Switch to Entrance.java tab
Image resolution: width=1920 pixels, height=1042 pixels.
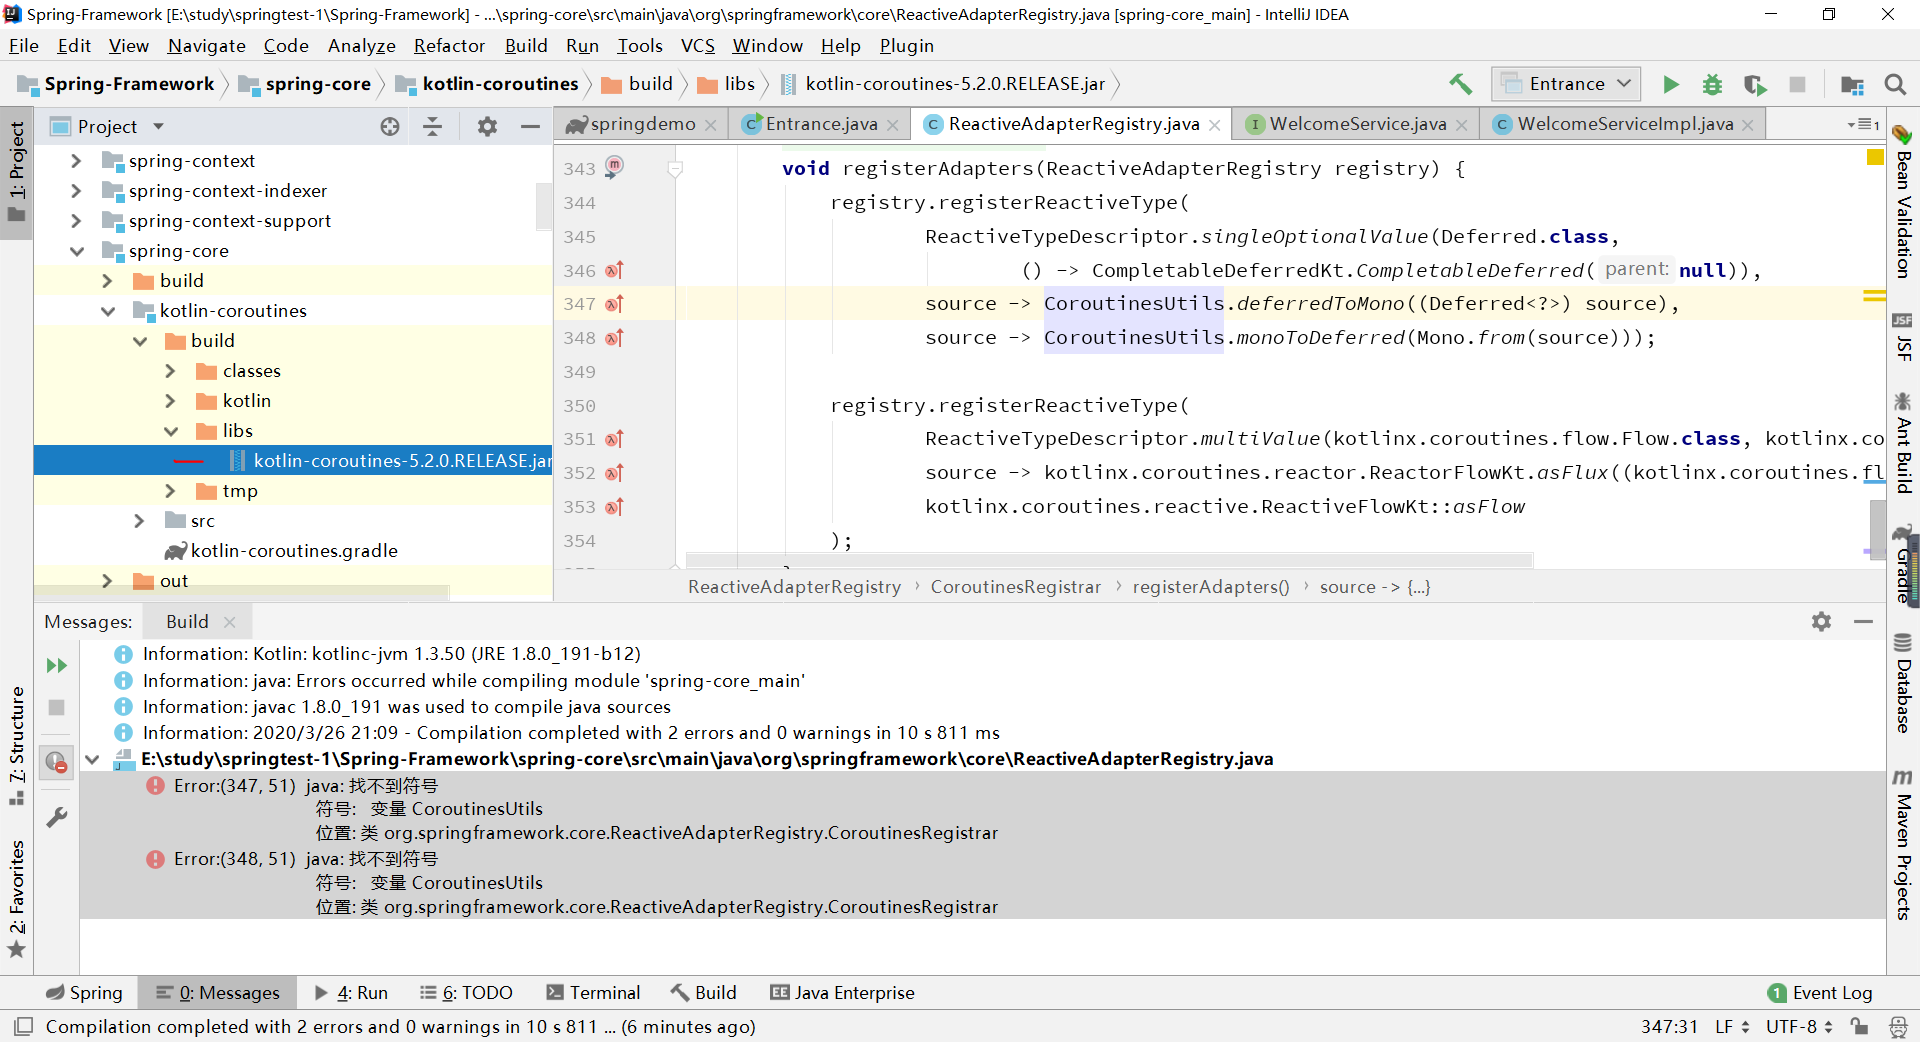click(x=821, y=124)
